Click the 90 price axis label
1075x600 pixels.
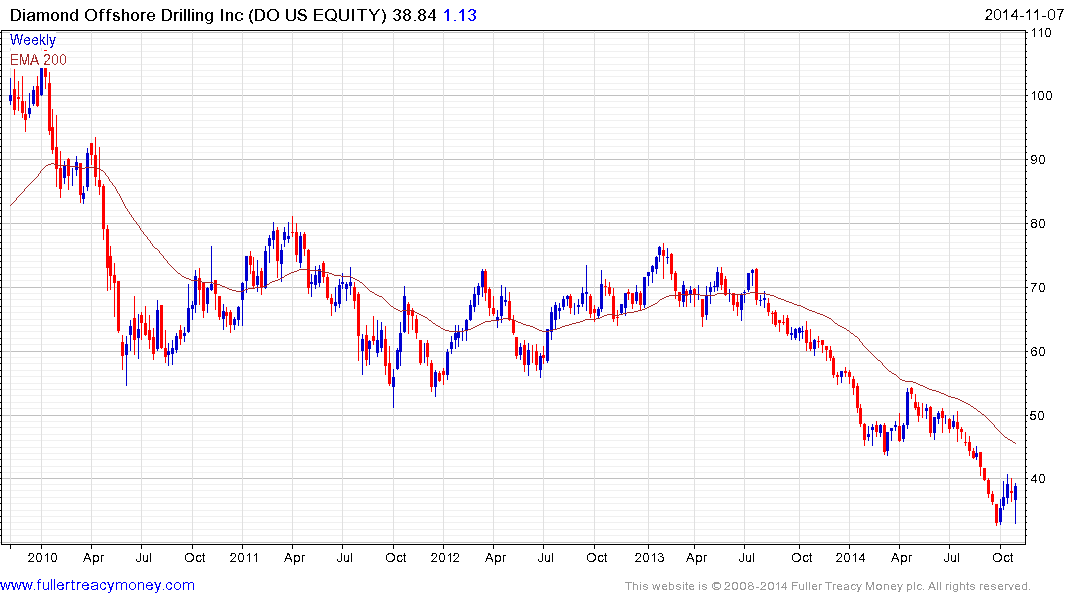[x=1038, y=160]
